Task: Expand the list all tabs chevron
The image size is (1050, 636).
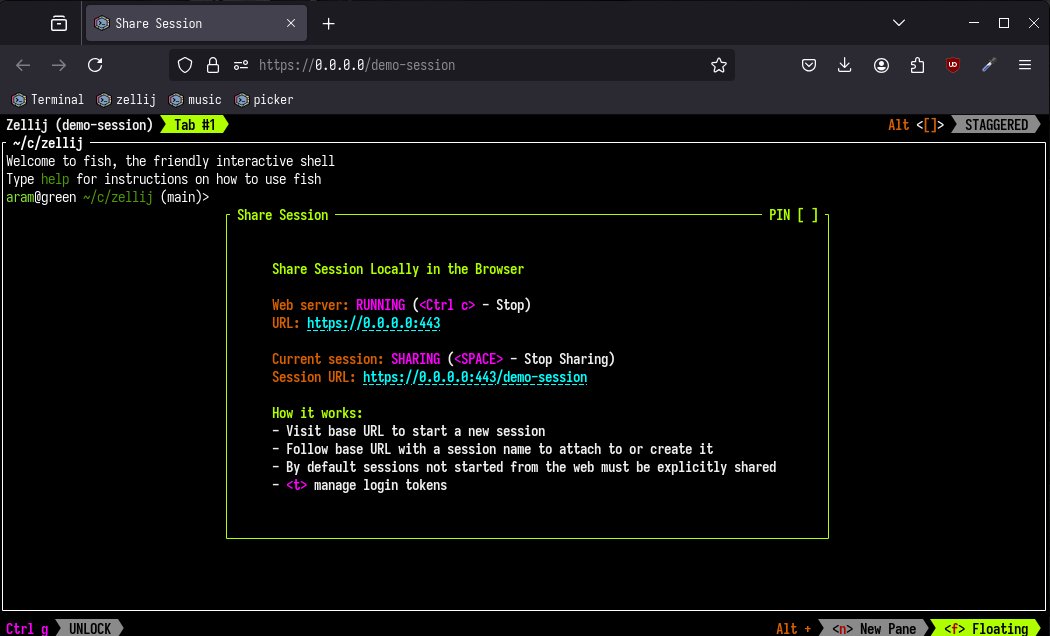Action: tap(899, 23)
